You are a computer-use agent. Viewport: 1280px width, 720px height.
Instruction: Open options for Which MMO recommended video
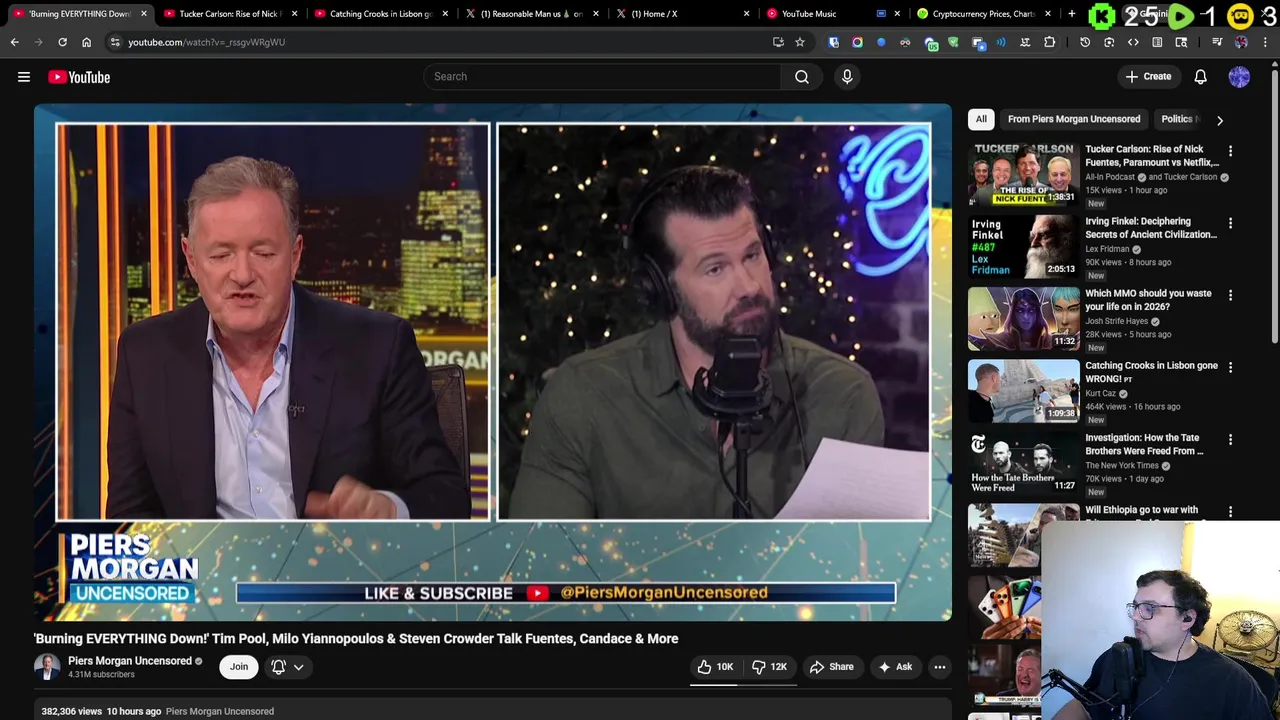(1231, 295)
